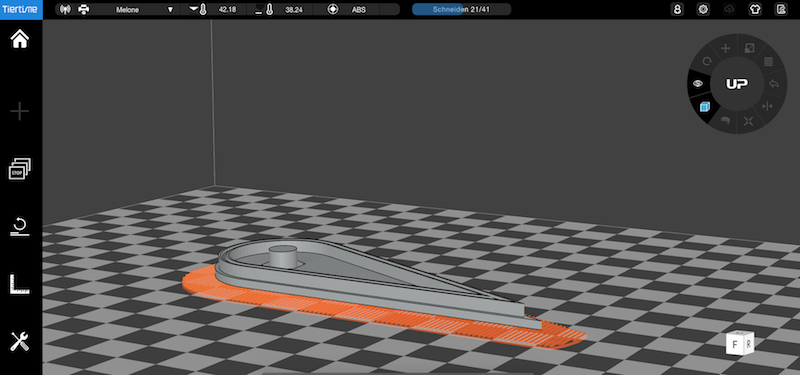The image size is (800, 375).
Task: Click the F face of view cube
Action: point(735,344)
